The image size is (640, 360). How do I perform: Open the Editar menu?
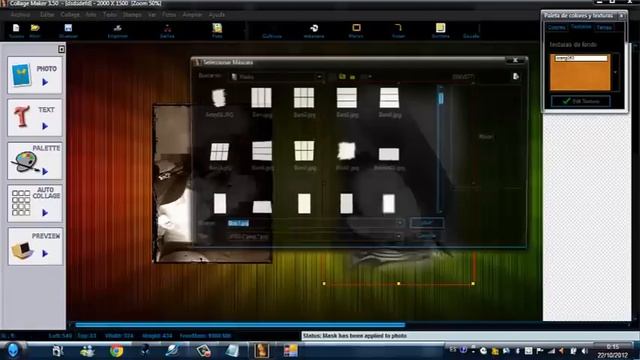pyautogui.click(x=47, y=14)
